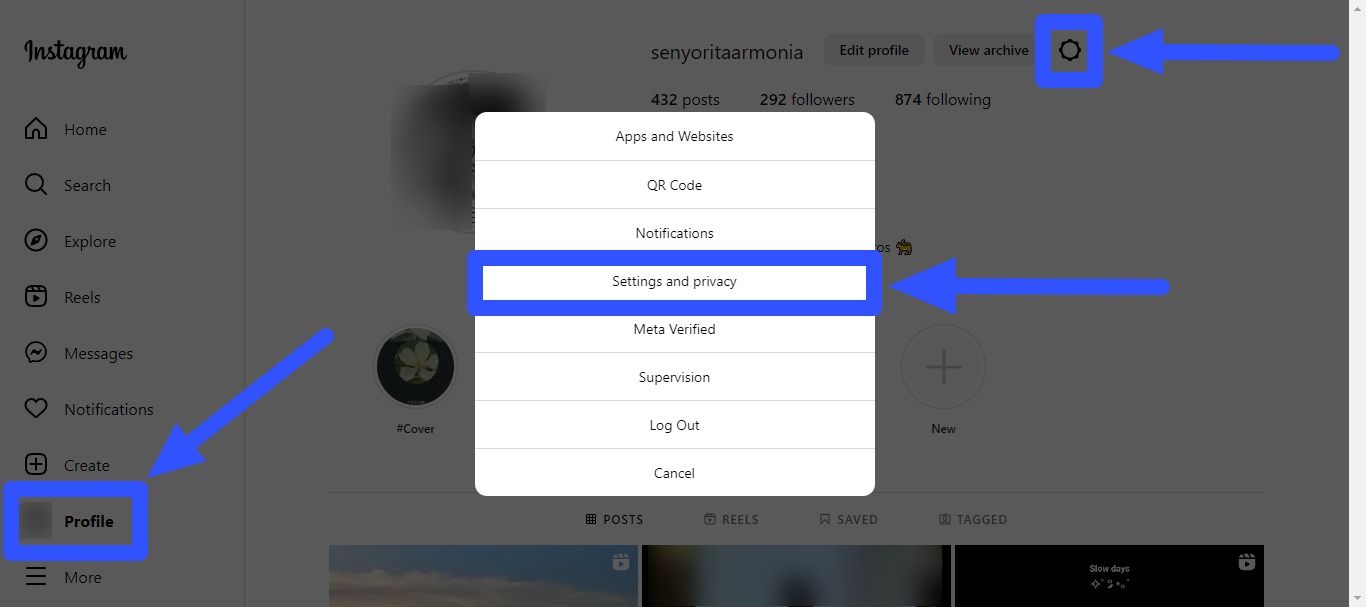Screen dimensions: 1366x607
Task: View the account's QR Code
Action: pos(674,184)
